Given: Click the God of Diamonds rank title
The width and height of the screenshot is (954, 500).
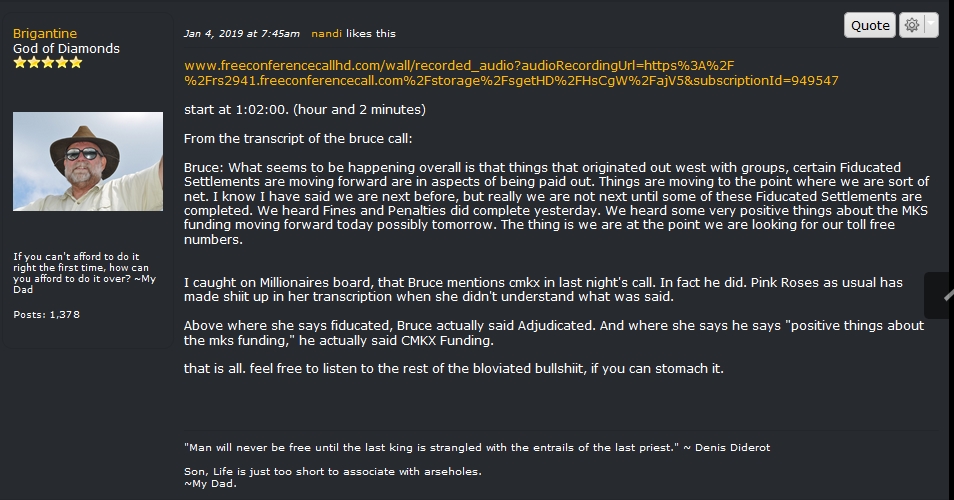Looking at the screenshot, I should coord(66,49).
